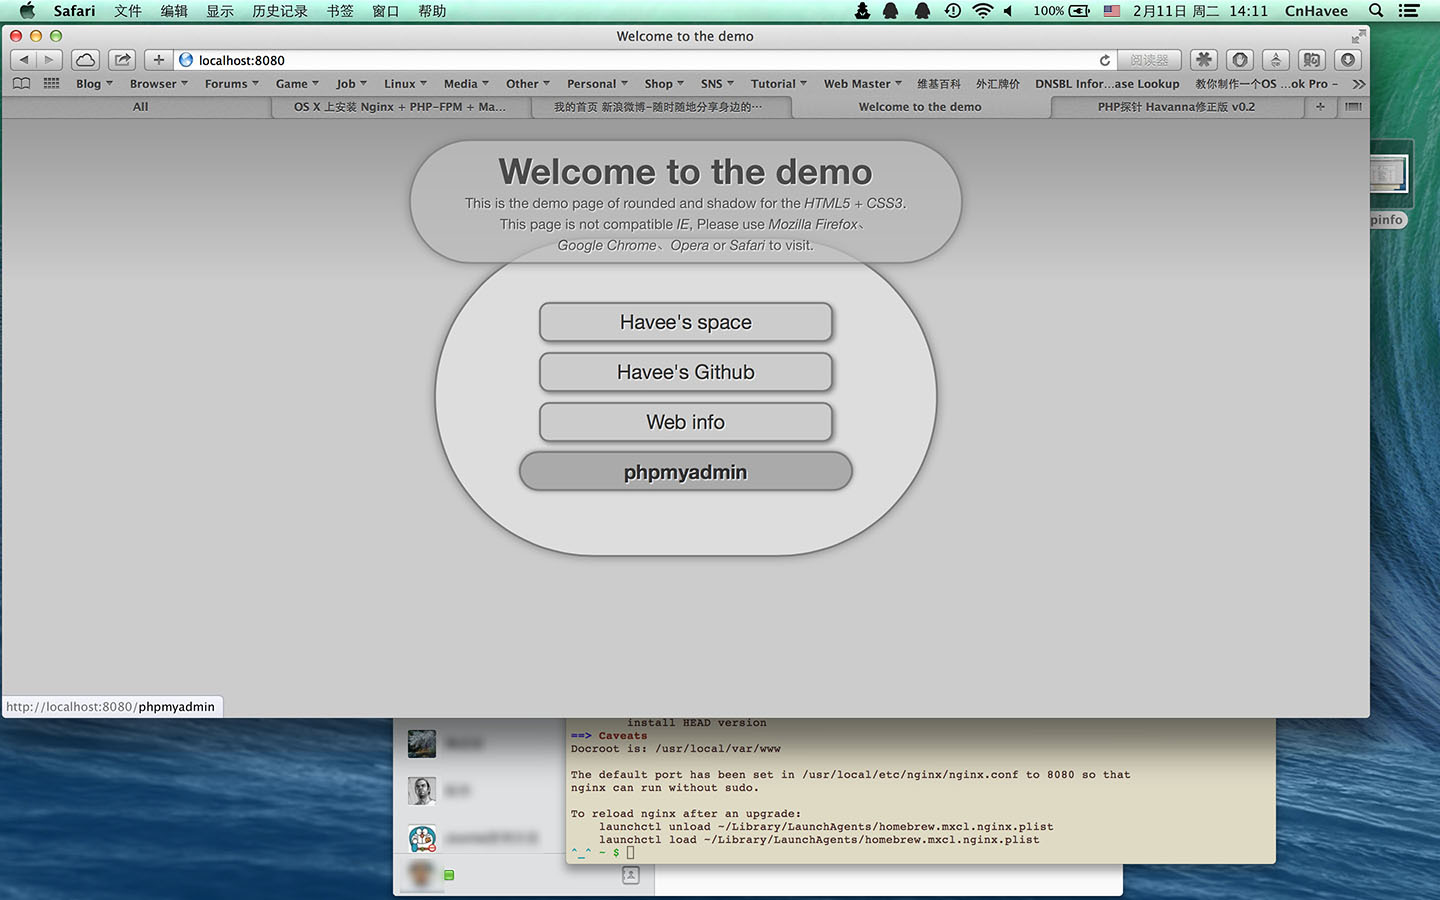1440x900 pixels.
Task: Open the 书签 menu
Action: point(340,11)
